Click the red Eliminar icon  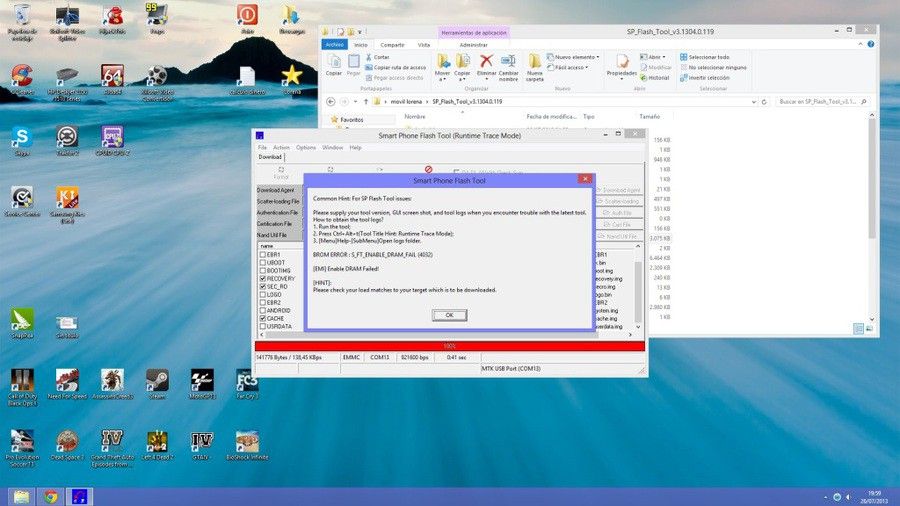[x=486, y=61]
